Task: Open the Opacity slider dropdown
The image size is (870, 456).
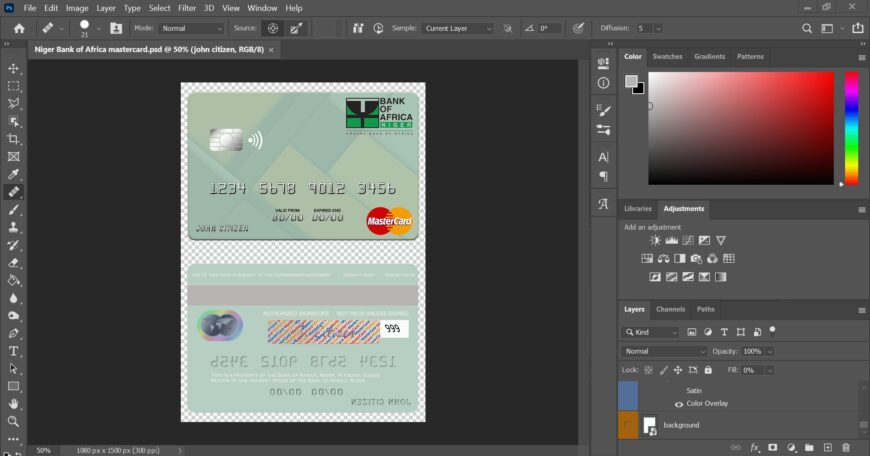Action: point(770,351)
